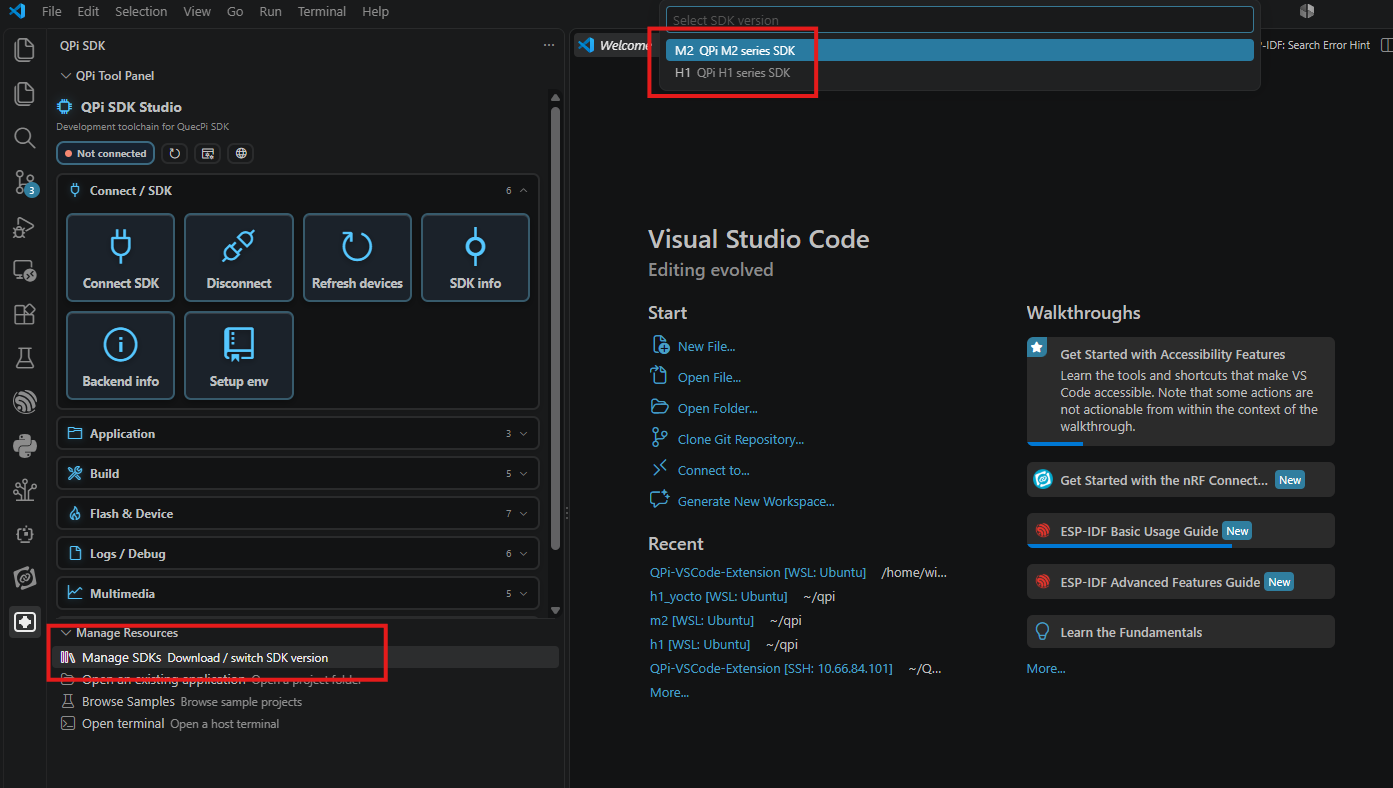
Task: Open the Run and Debug view
Action: coord(24,227)
